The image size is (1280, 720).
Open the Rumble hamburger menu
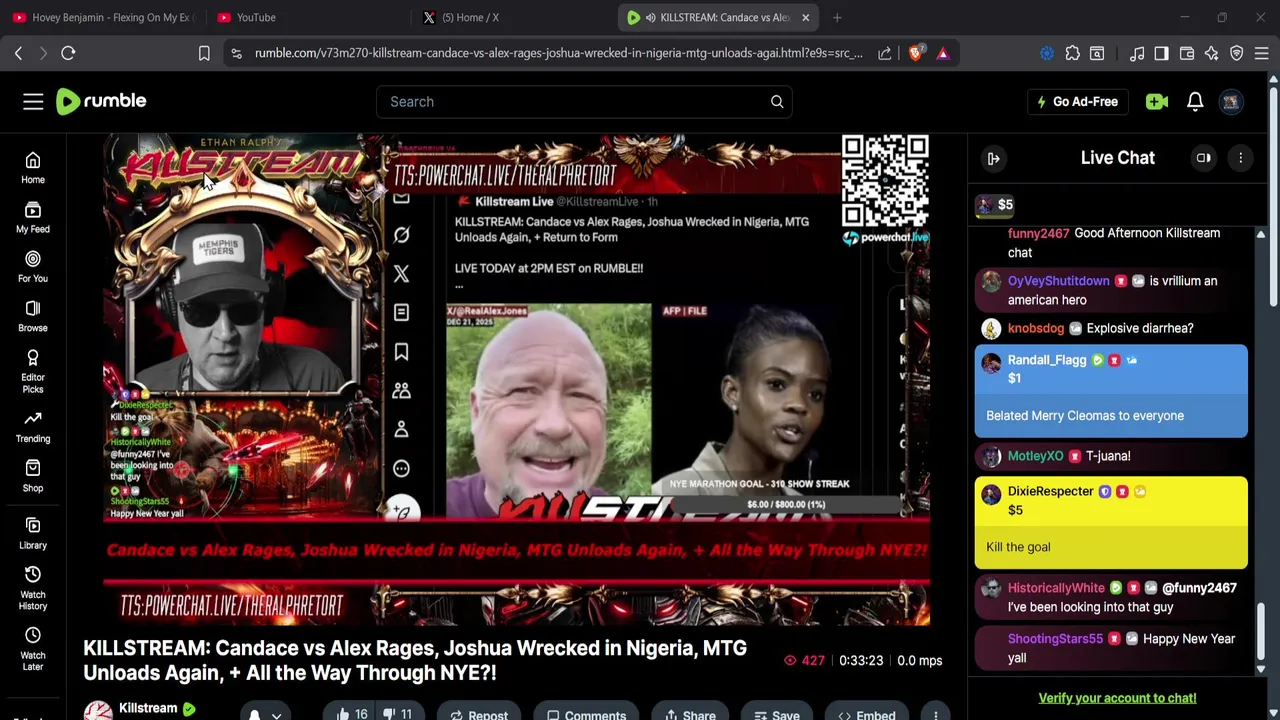33,101
